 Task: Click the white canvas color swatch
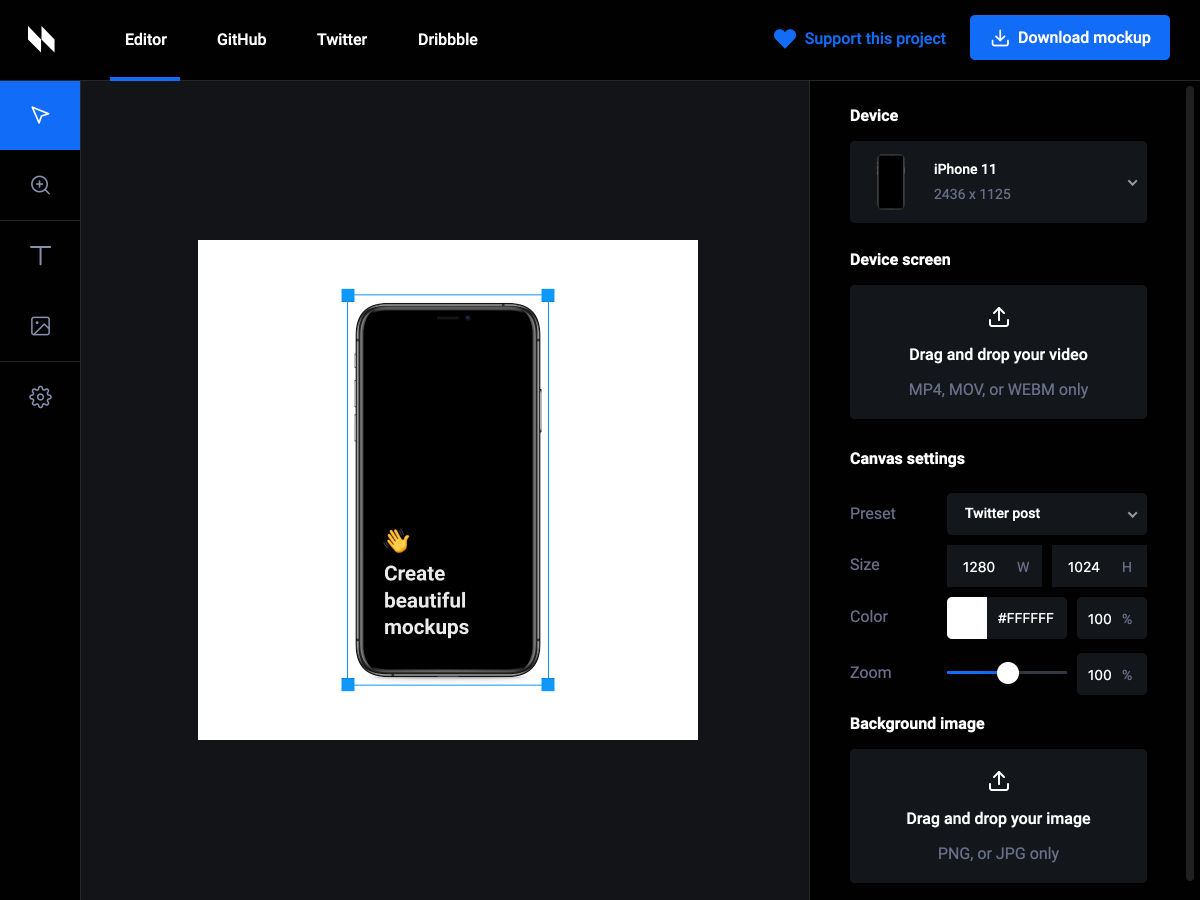click(967, 618)
